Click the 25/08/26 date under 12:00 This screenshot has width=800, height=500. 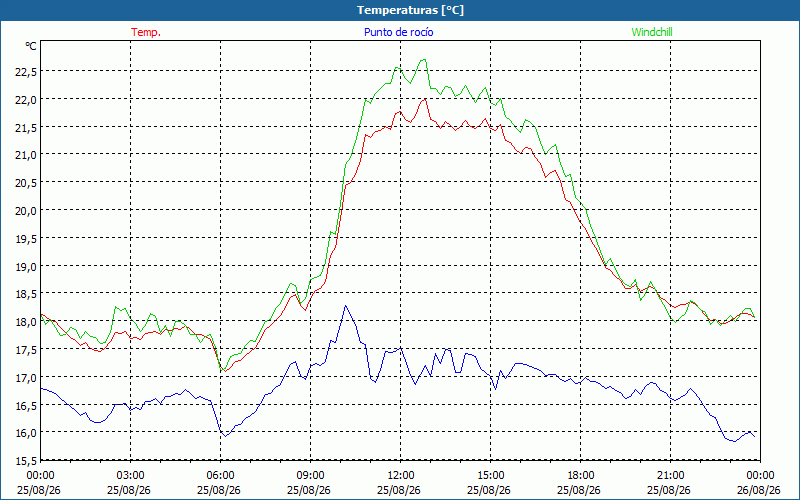(399, 490)
